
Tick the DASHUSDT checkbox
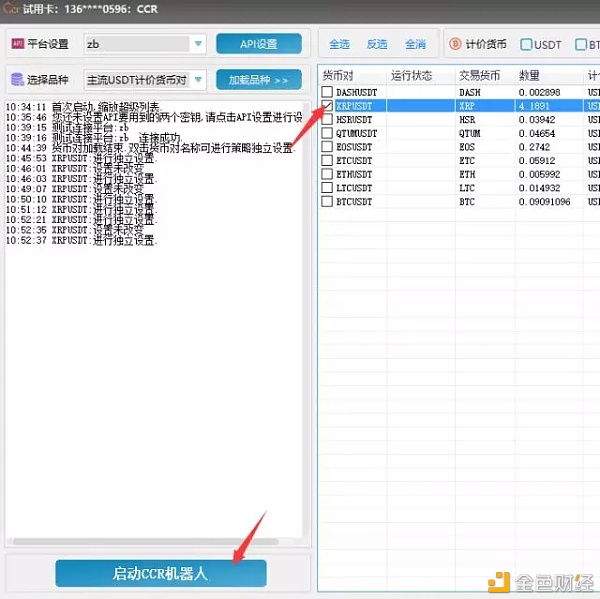coord(327,92)
